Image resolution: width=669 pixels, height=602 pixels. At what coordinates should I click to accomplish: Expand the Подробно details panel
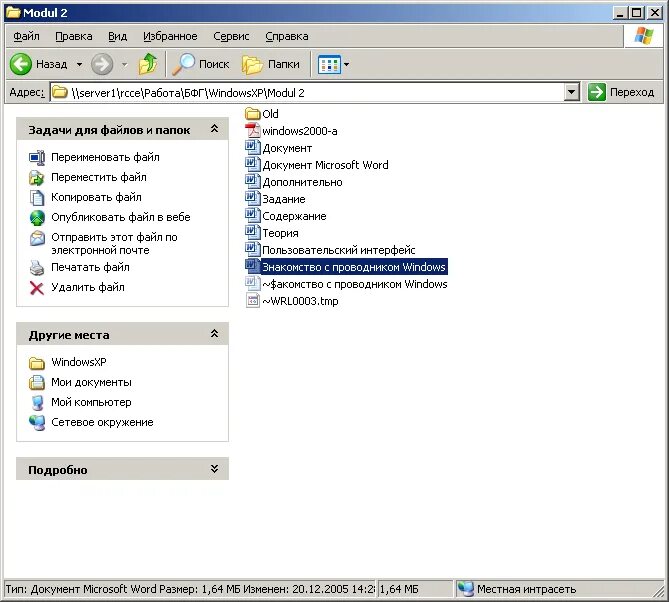point(215,469)
